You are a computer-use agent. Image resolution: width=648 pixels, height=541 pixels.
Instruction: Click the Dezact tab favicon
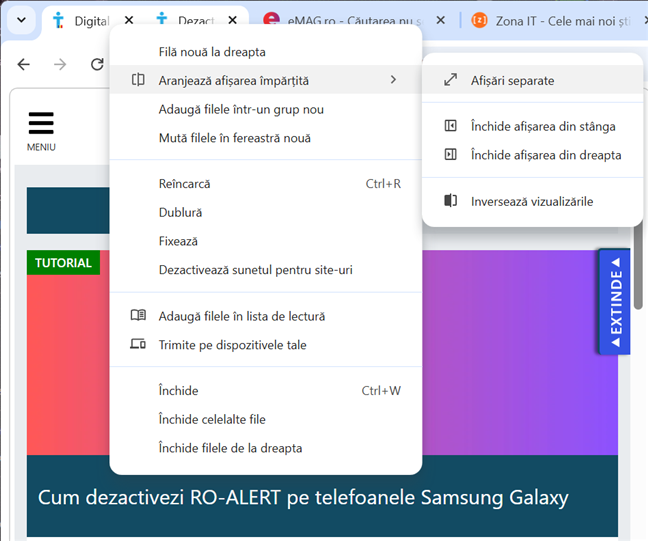point(162,19)
